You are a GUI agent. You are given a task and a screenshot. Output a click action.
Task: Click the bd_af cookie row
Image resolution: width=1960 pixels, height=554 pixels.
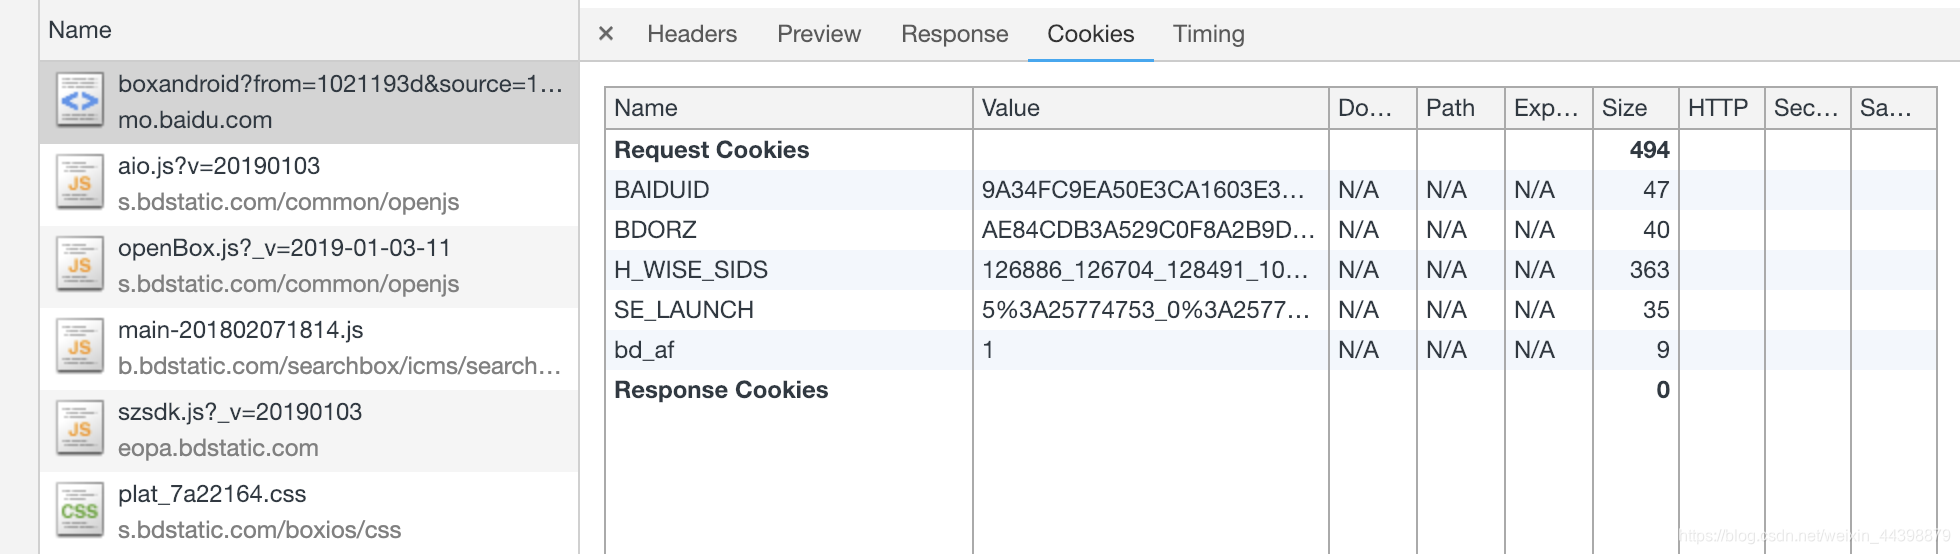pos(1271,350)
